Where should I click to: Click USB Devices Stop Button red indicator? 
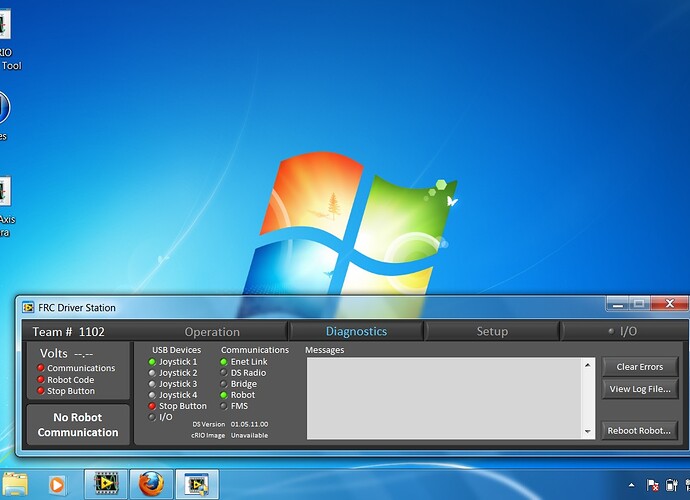point(152,406)
